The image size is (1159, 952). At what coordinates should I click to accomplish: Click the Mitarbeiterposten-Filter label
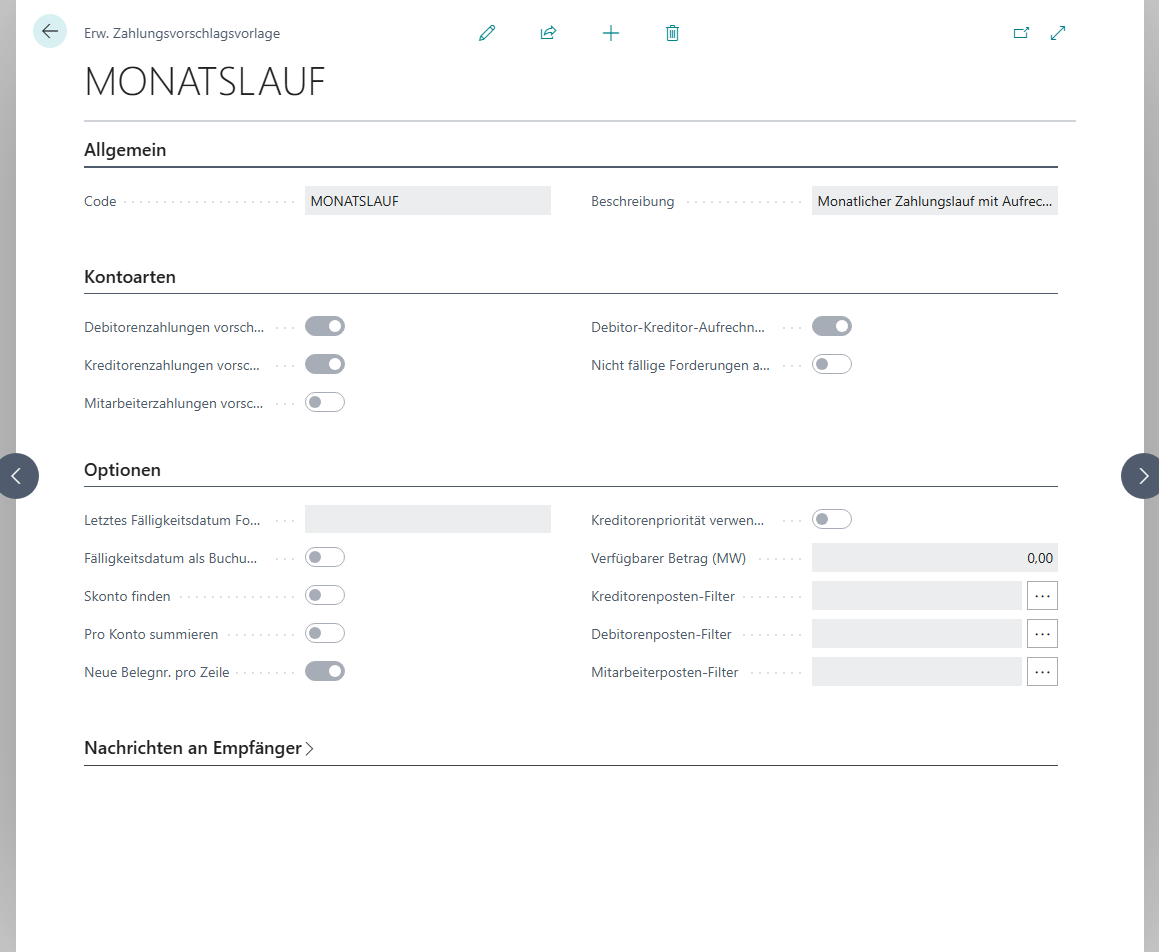pyautogui.click(x=665, y=673)
